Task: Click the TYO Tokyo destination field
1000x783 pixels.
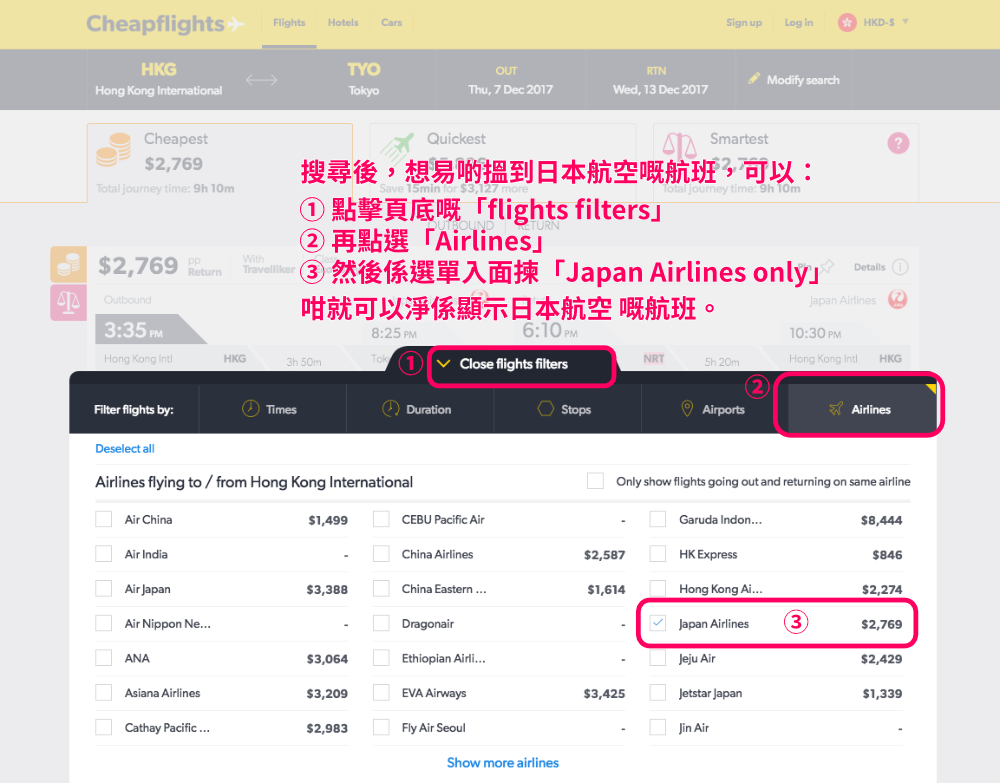Action: pos(364,80)
